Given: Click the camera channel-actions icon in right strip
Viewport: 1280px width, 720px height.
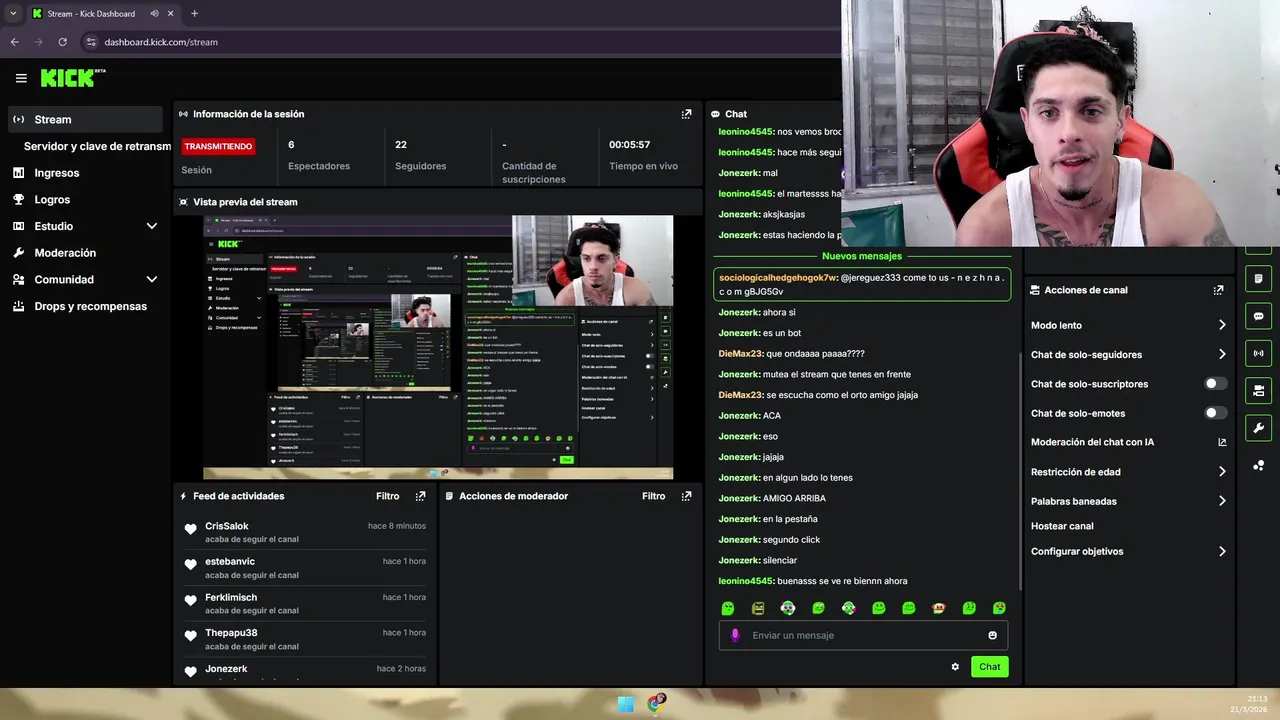Looking at the screenshot, I should 1258,390.
